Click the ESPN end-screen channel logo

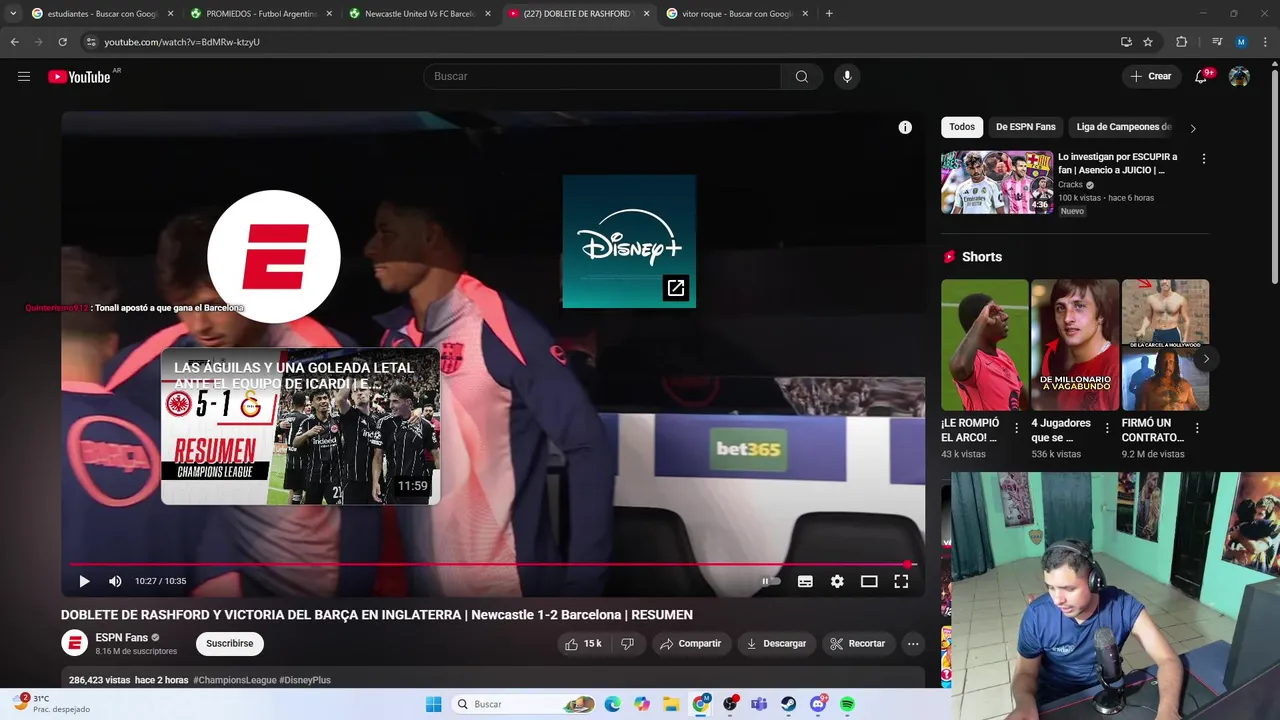[274, 257]
